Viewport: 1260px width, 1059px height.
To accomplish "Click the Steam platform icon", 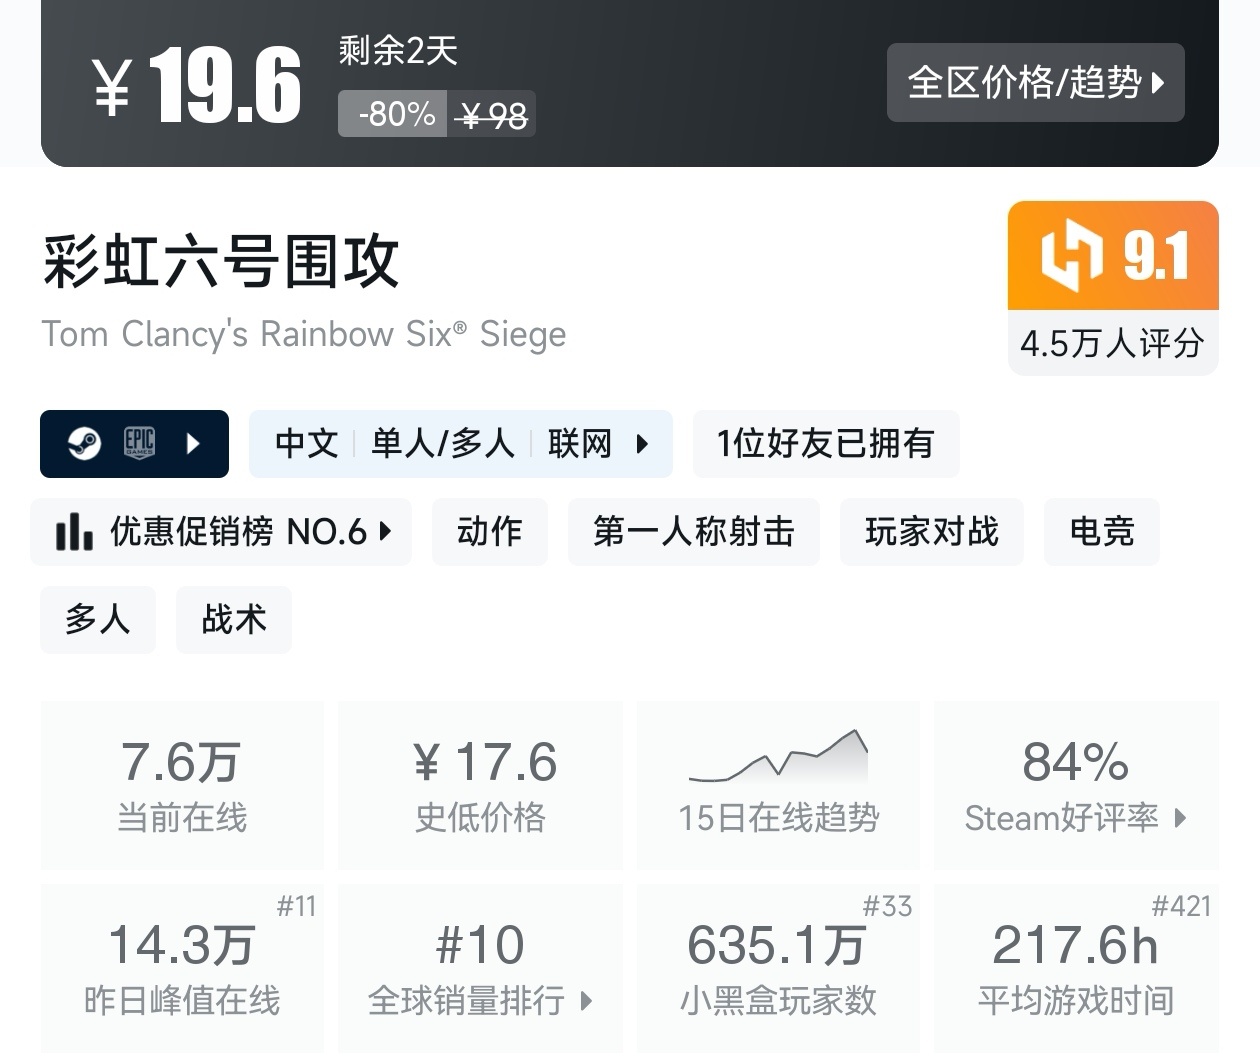I will 85,443.
